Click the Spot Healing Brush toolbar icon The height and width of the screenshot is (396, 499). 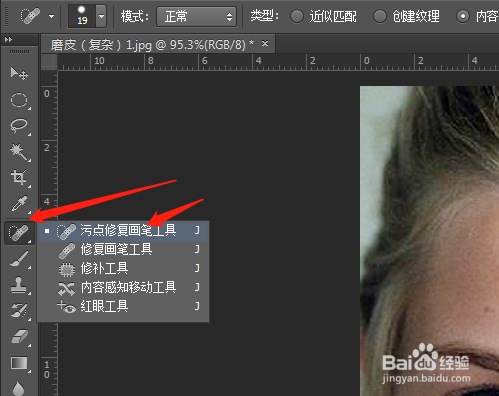(x=19, y=232)
